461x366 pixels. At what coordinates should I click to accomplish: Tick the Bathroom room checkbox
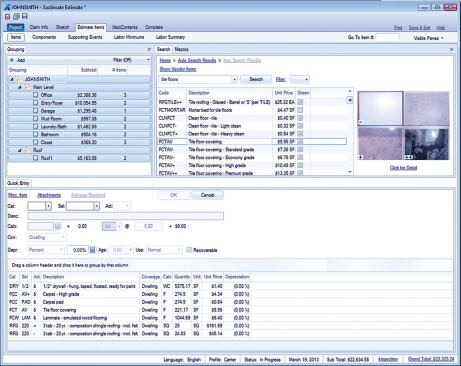(36, 134)
